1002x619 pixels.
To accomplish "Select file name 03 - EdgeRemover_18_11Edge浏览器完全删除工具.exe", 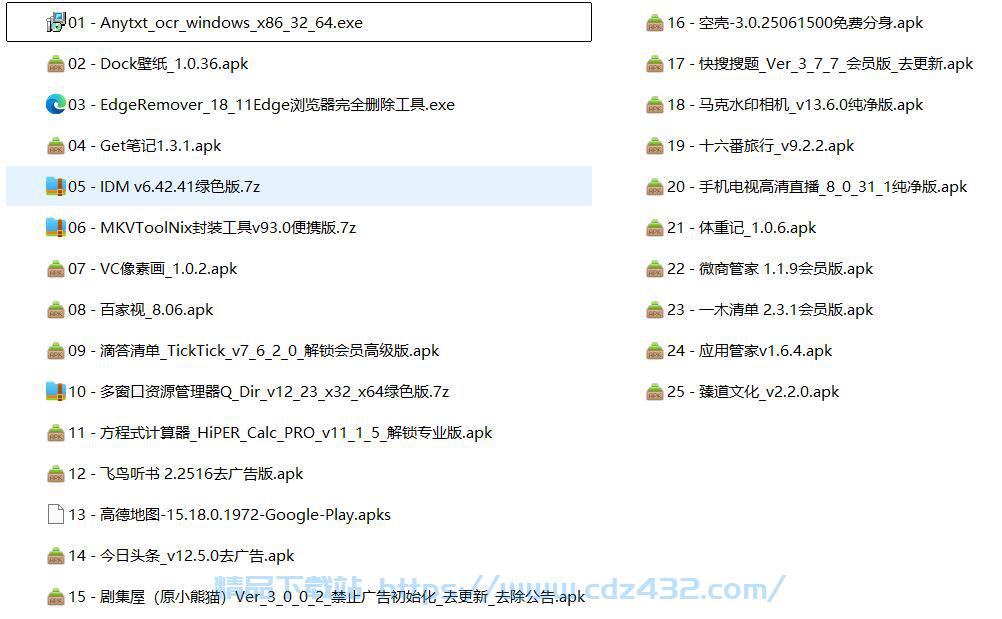I will point(261,105).
